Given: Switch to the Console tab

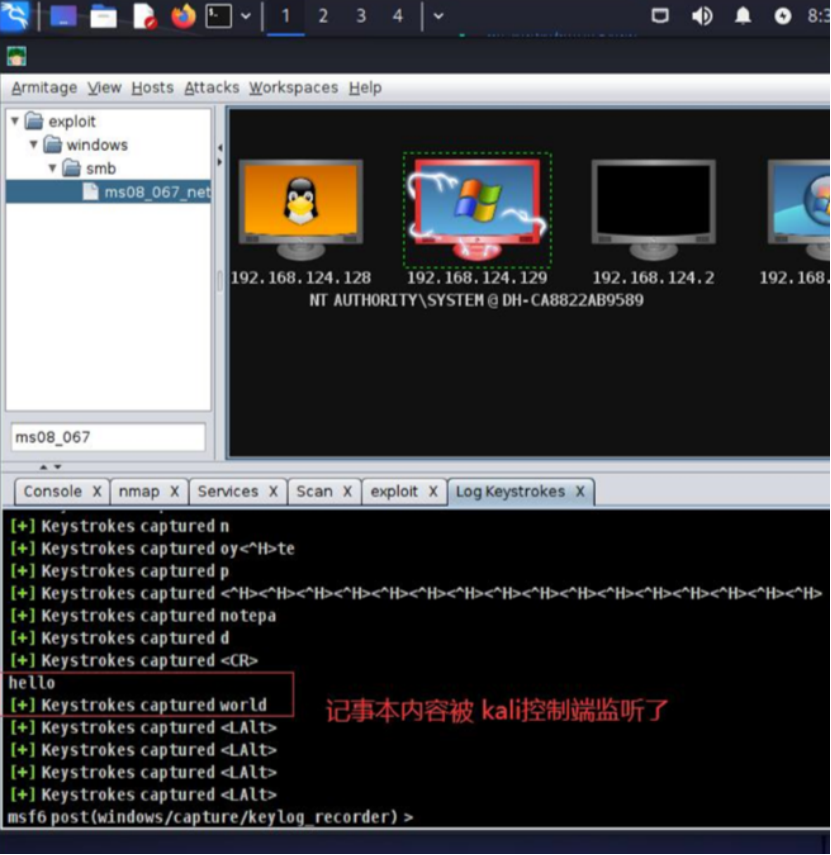Looking at the screenshot, I should pos(52,491).
